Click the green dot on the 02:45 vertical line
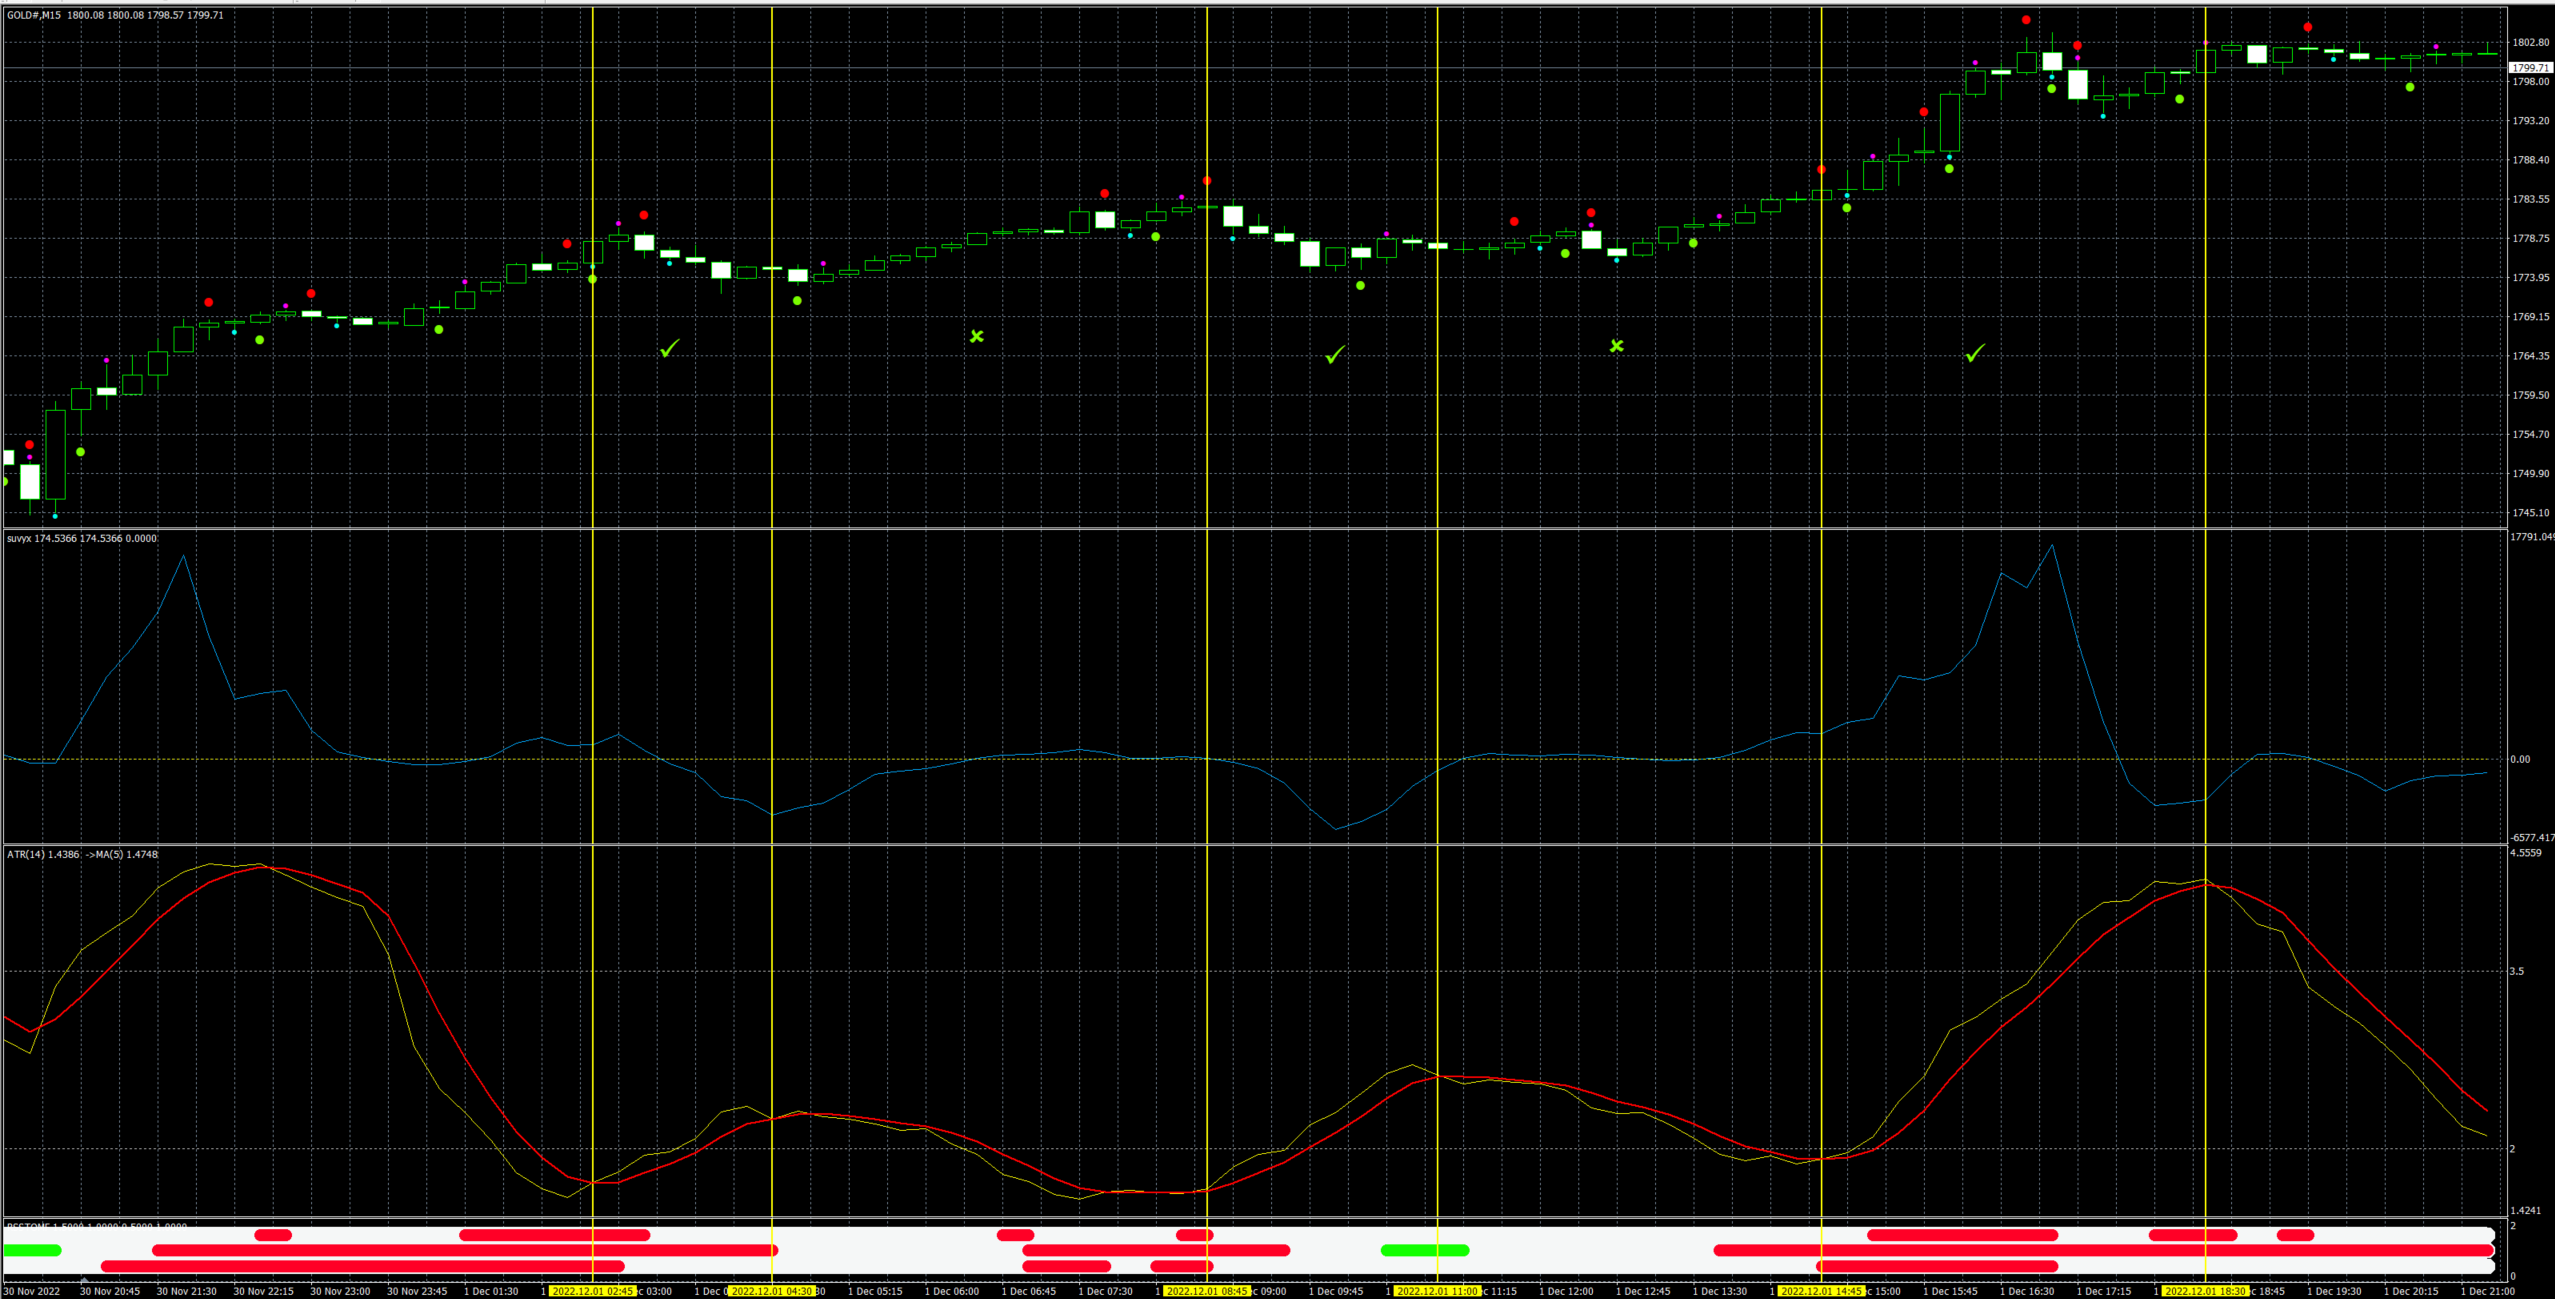 (x=593, y=279)
